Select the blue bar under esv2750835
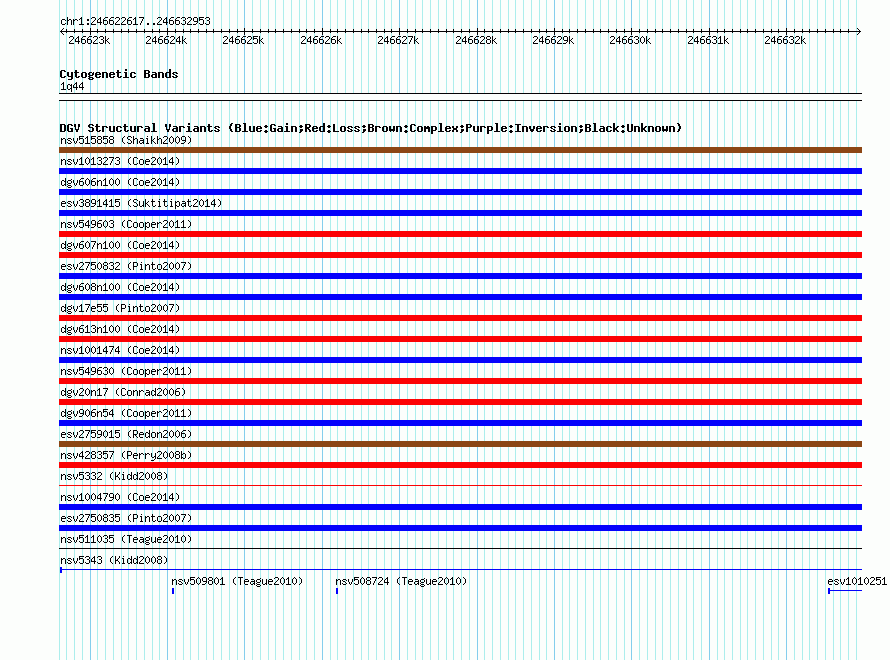The width and height of the screenshot is (890, 660). [x=460, y=528]
